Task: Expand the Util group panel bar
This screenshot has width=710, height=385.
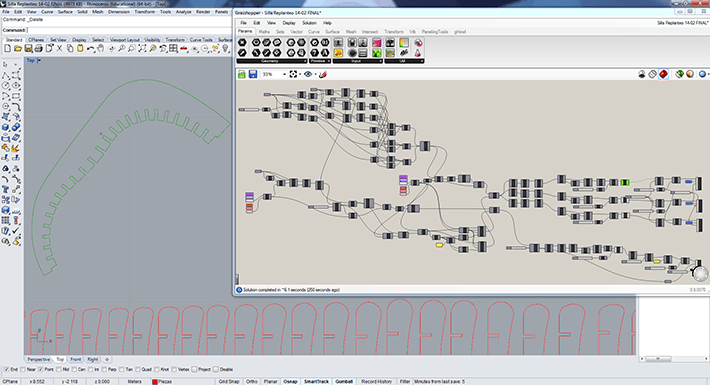Action: (404, 61)
